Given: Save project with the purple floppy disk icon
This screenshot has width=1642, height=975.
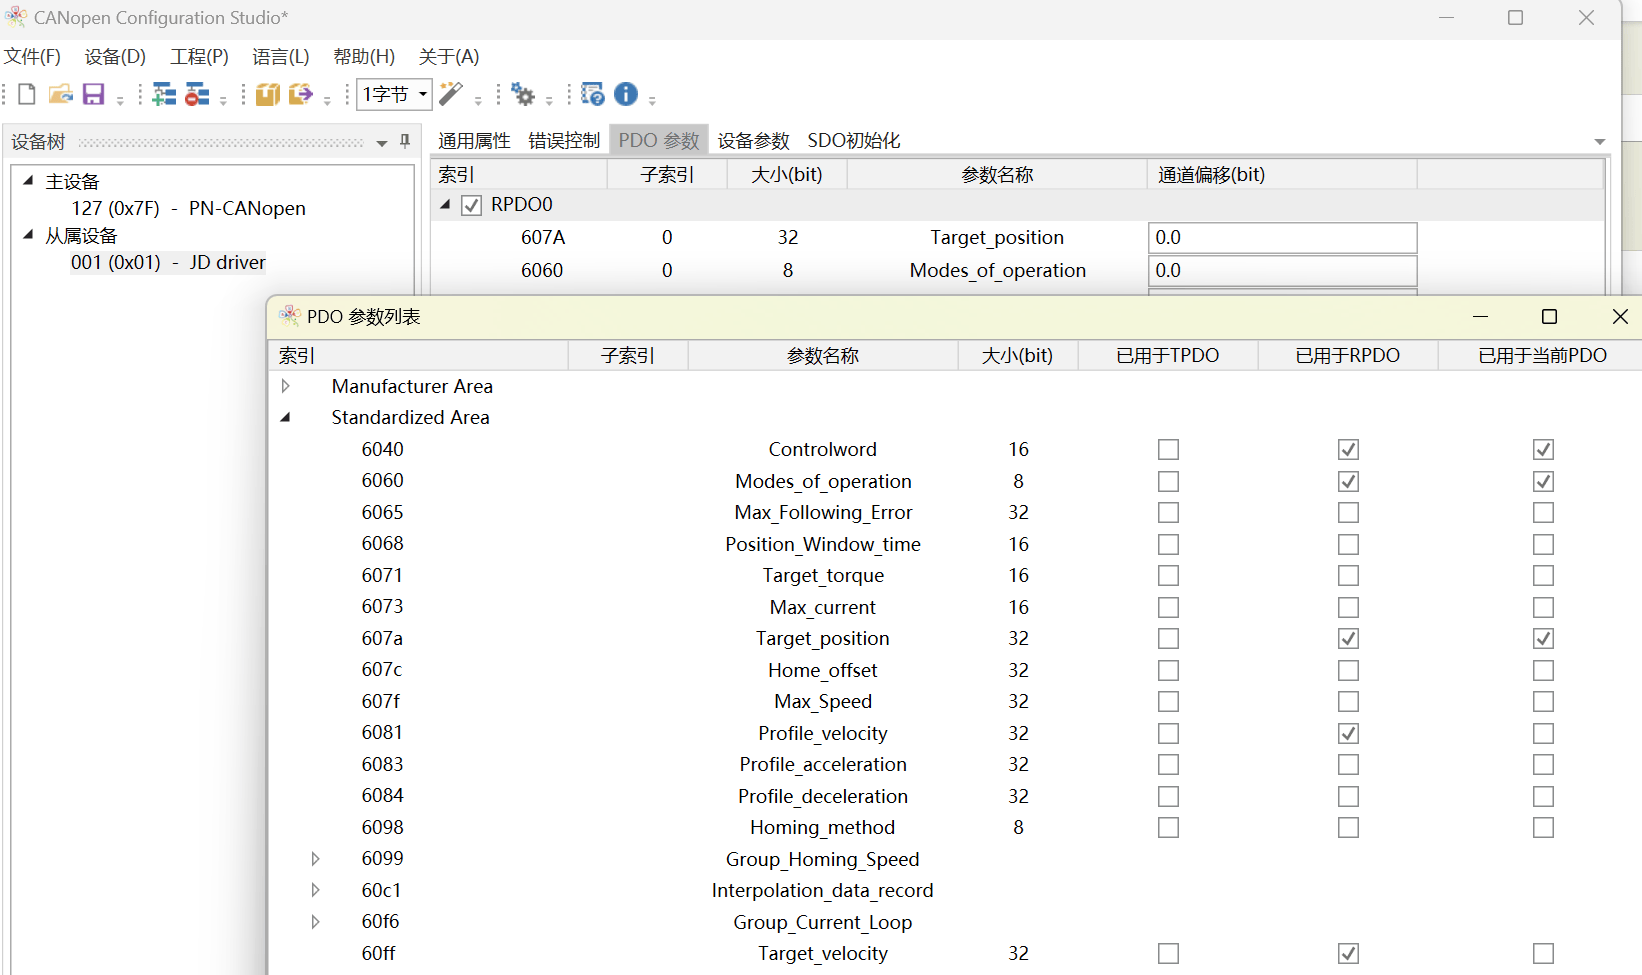Looking at the screenshot, I should pyautogui.click(x=93, y=94).
